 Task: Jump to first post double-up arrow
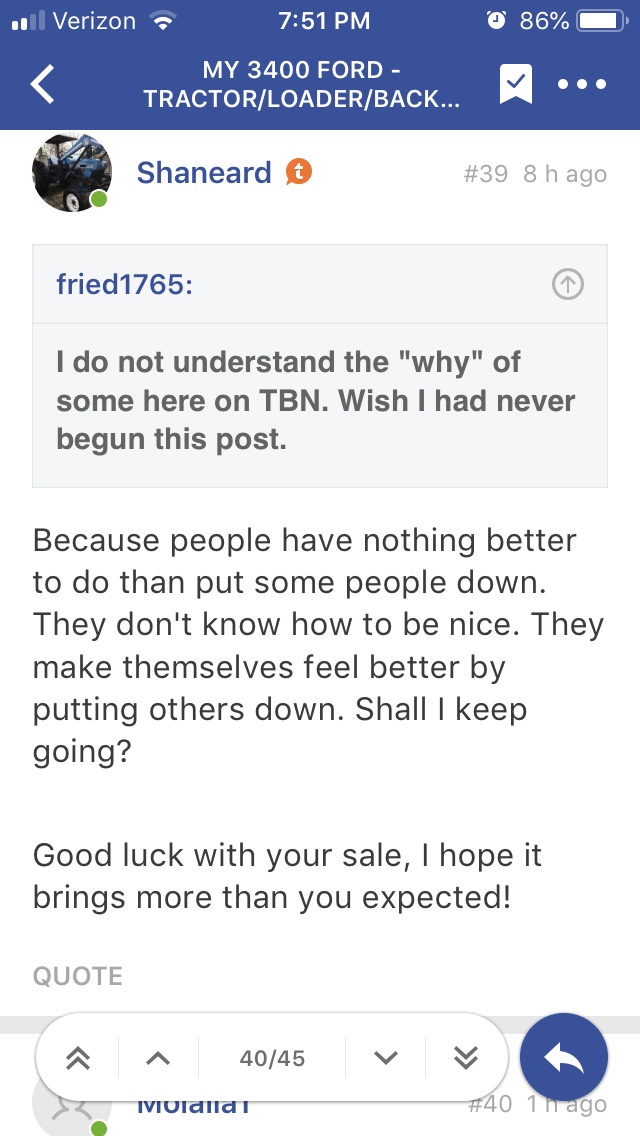coord(78,1058)
